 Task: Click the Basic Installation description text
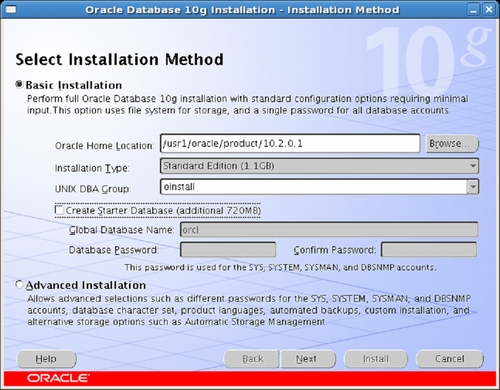(x=248, y=104)
